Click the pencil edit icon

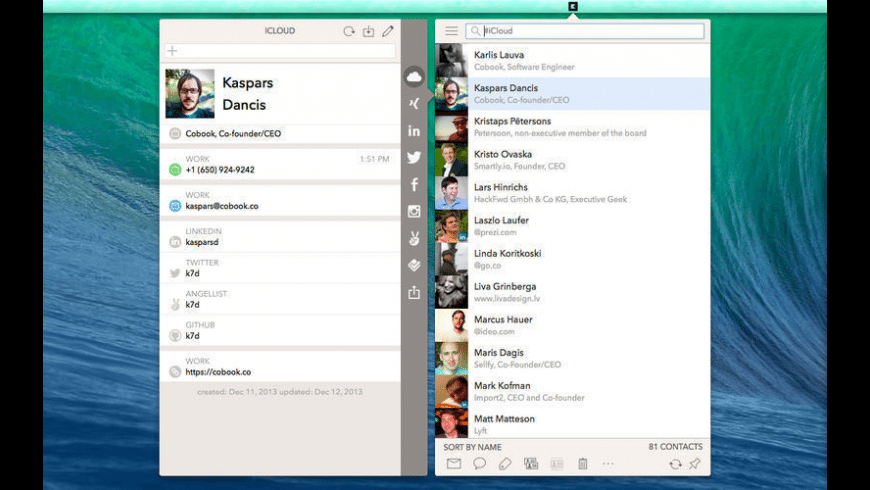tap(387, 31)
